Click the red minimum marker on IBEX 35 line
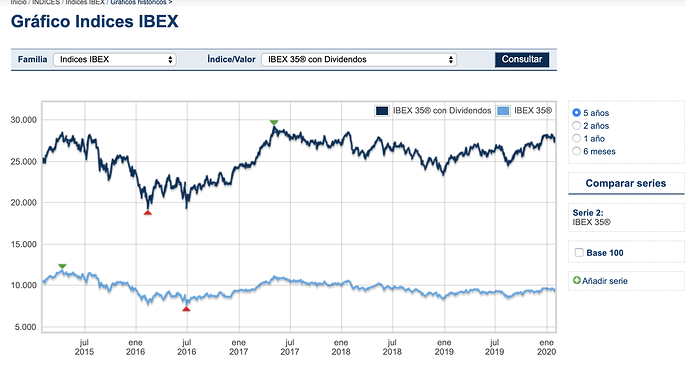This screenshot has width=690, height=376. click(186, 309)
